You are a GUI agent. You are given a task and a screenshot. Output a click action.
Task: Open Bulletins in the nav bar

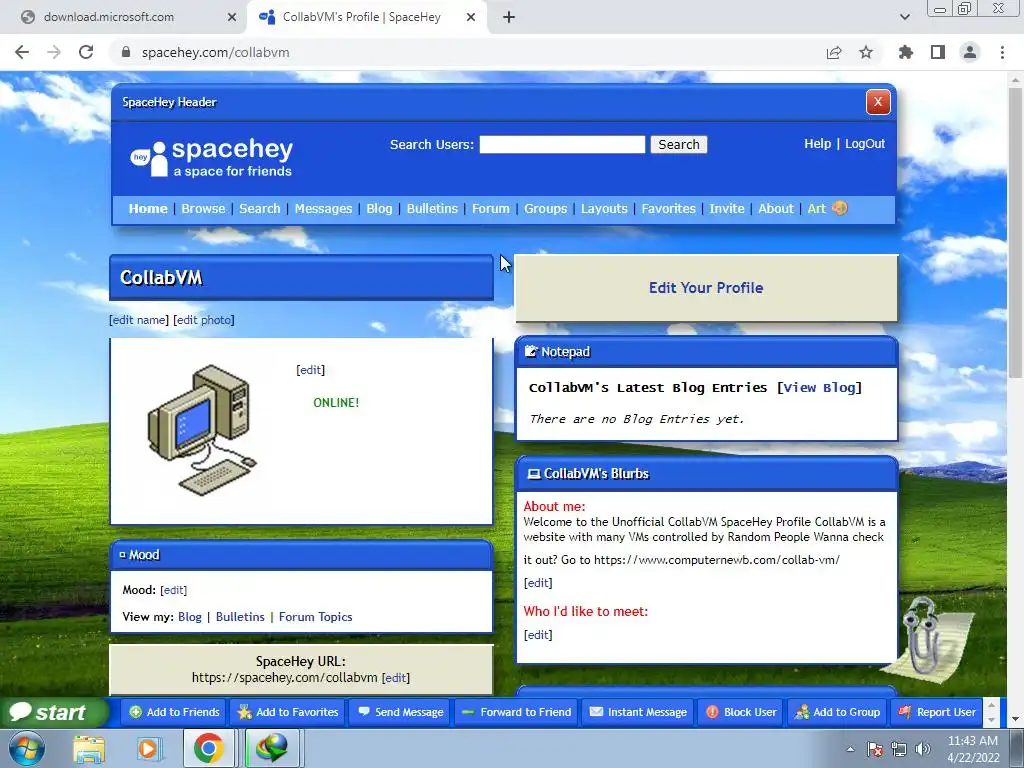[432, 208]
